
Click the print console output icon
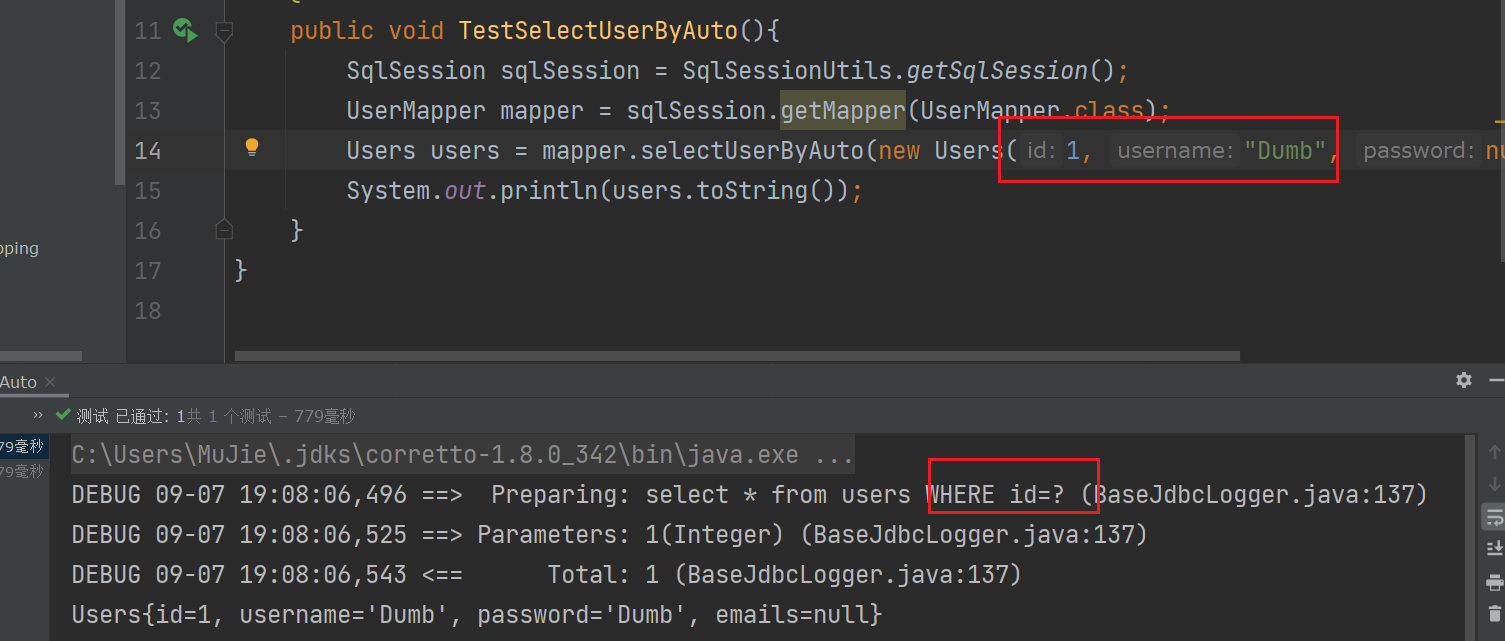(x=1495, y=582)
